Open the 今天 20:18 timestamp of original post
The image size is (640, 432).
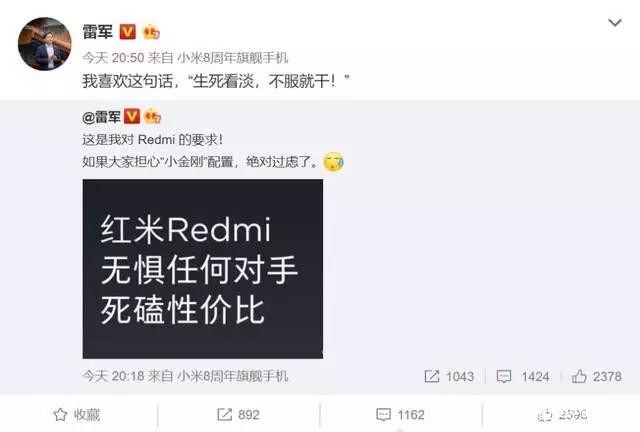(113, 376)
